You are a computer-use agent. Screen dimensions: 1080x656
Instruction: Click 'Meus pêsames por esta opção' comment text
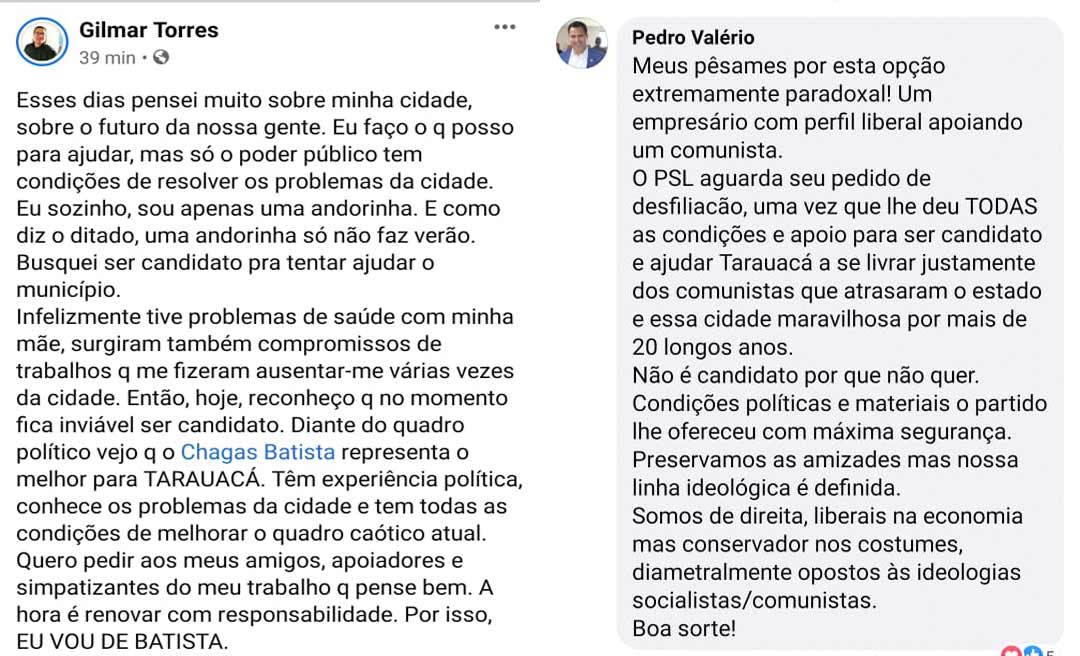(788, 67)
